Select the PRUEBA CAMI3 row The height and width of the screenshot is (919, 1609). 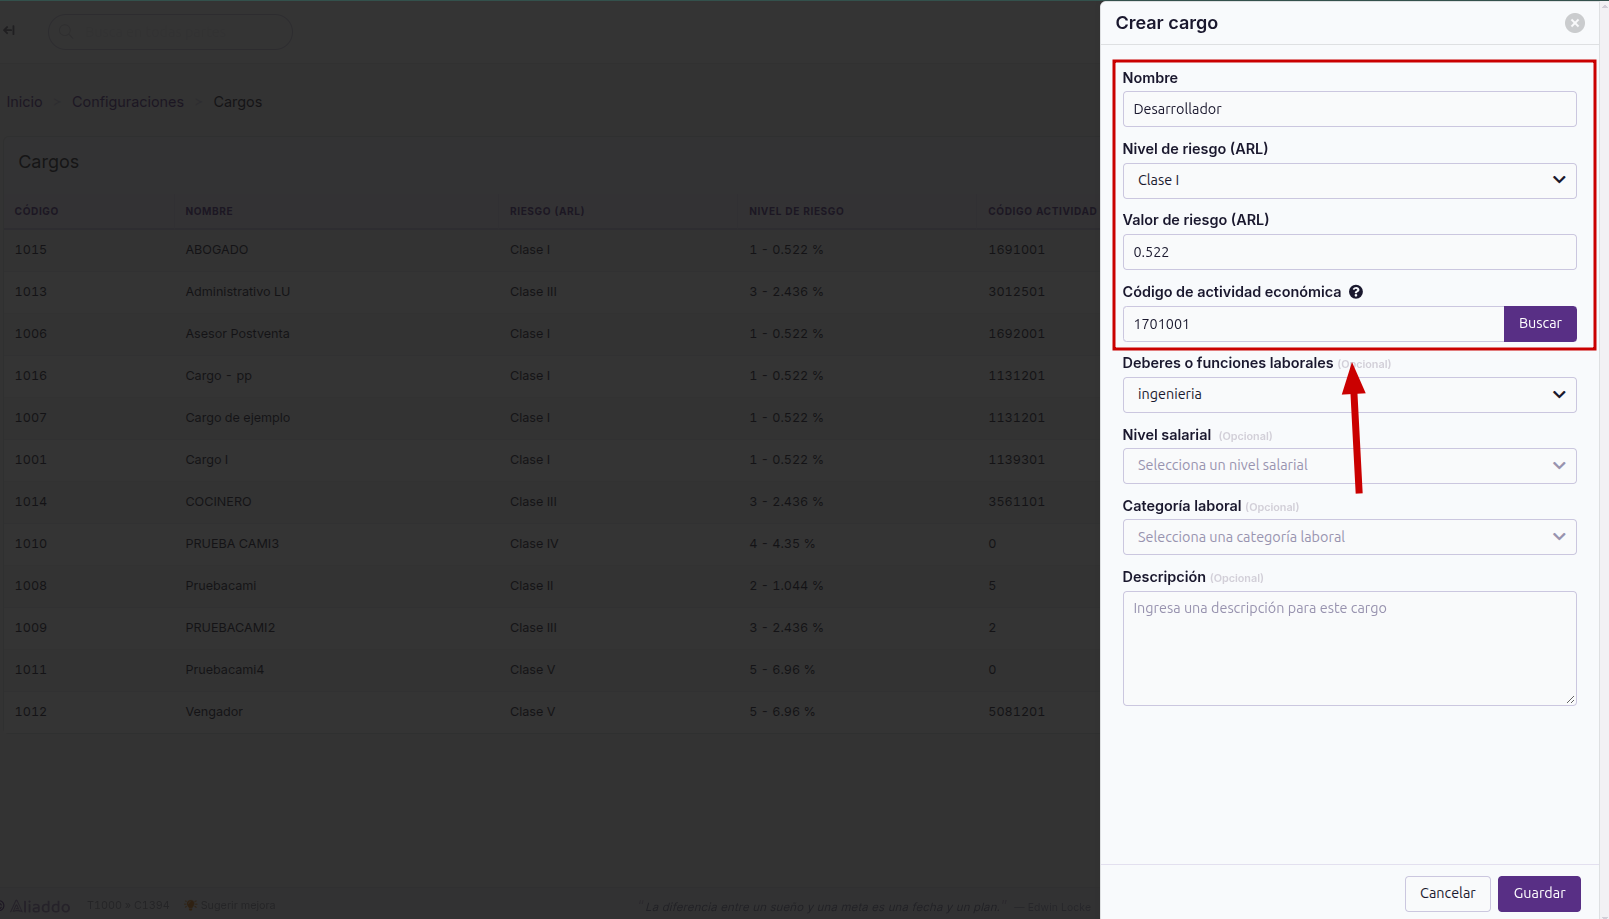550,544
